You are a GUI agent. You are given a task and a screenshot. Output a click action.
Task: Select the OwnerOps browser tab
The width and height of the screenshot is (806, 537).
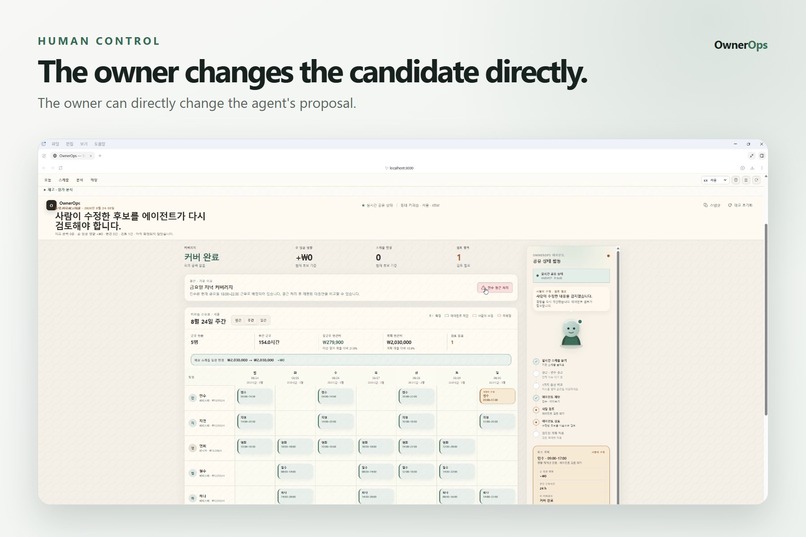tap(72, 156)
